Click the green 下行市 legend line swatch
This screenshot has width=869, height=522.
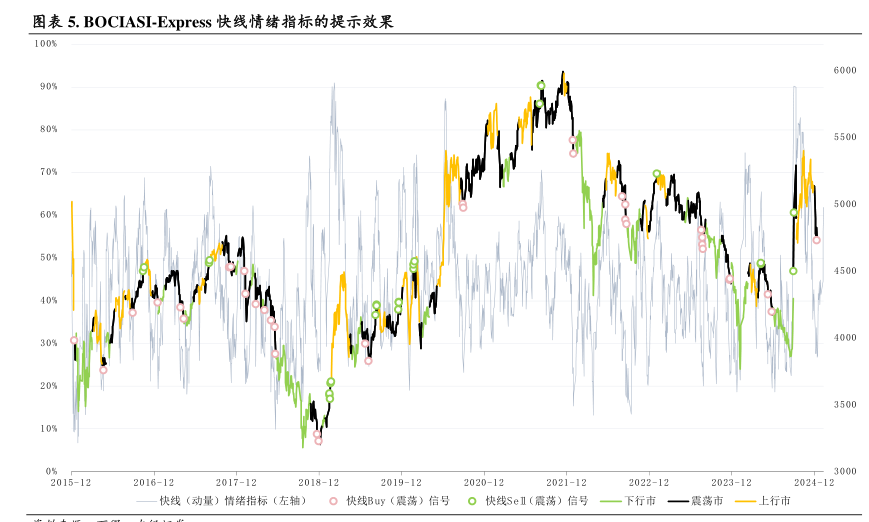tap(609, 500)
